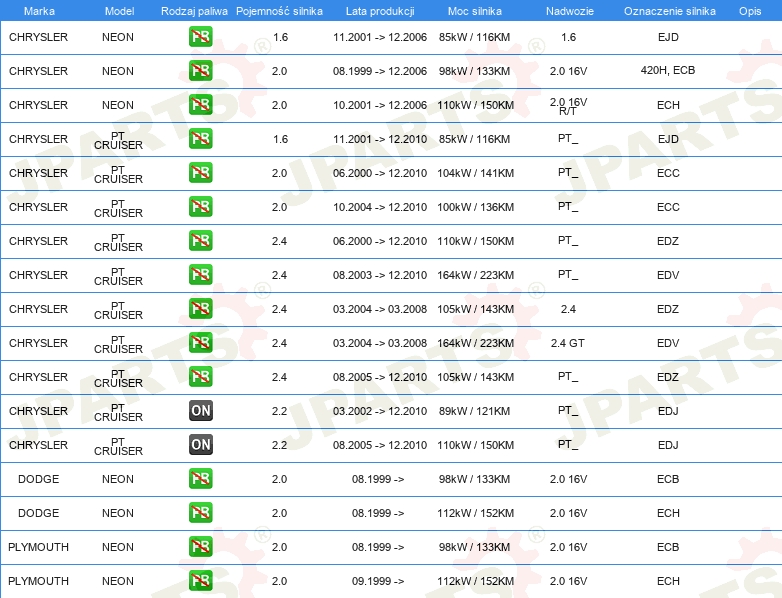Select engine code EDV in 08.2003 row
The image size is (782, 598).
pos(668,275)
